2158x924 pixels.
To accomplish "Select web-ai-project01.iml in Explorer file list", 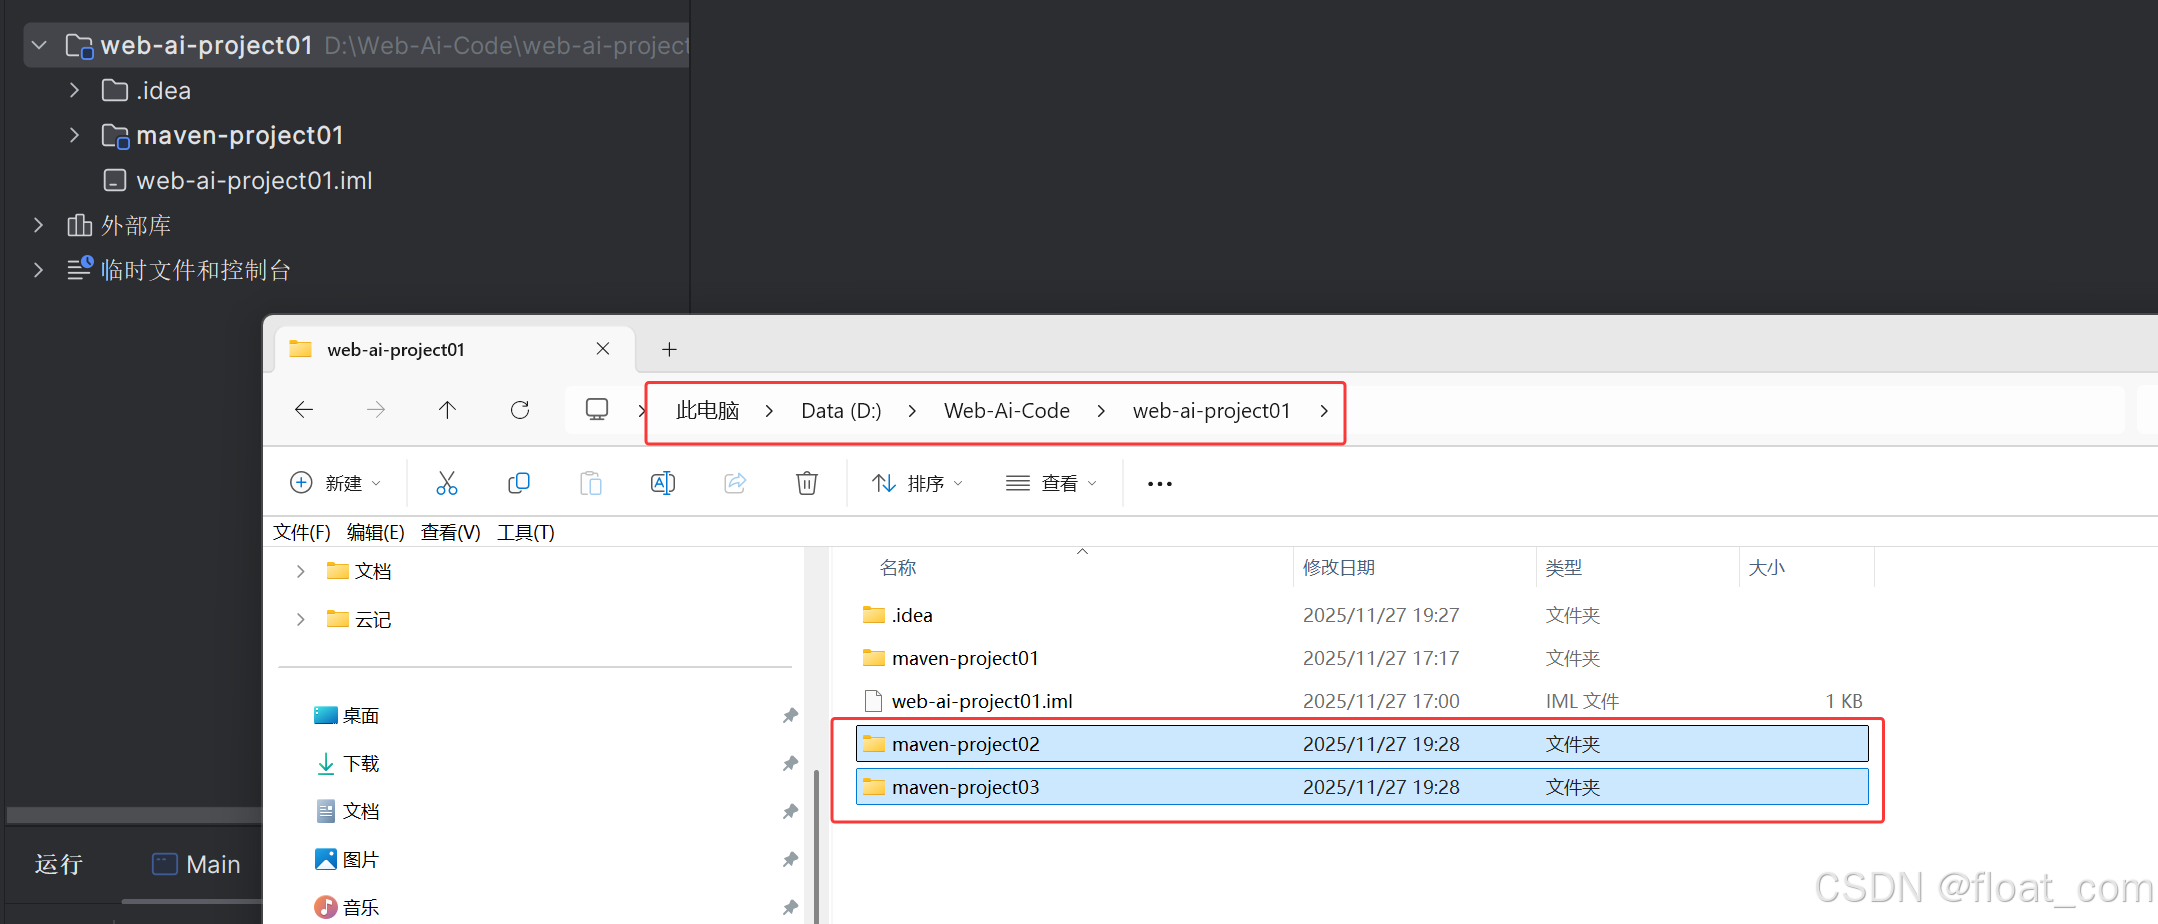I will pos(1363,701).
